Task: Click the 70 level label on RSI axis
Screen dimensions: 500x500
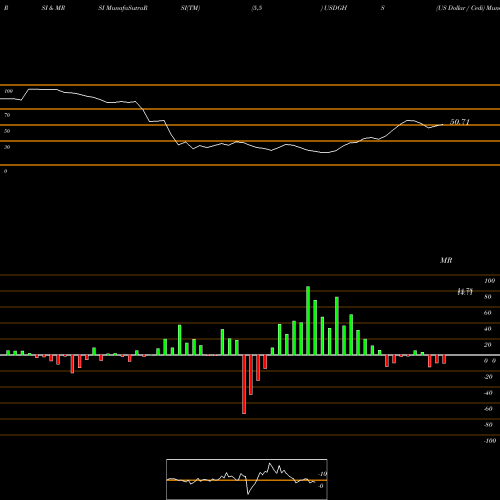Action: tap(7, 115)
